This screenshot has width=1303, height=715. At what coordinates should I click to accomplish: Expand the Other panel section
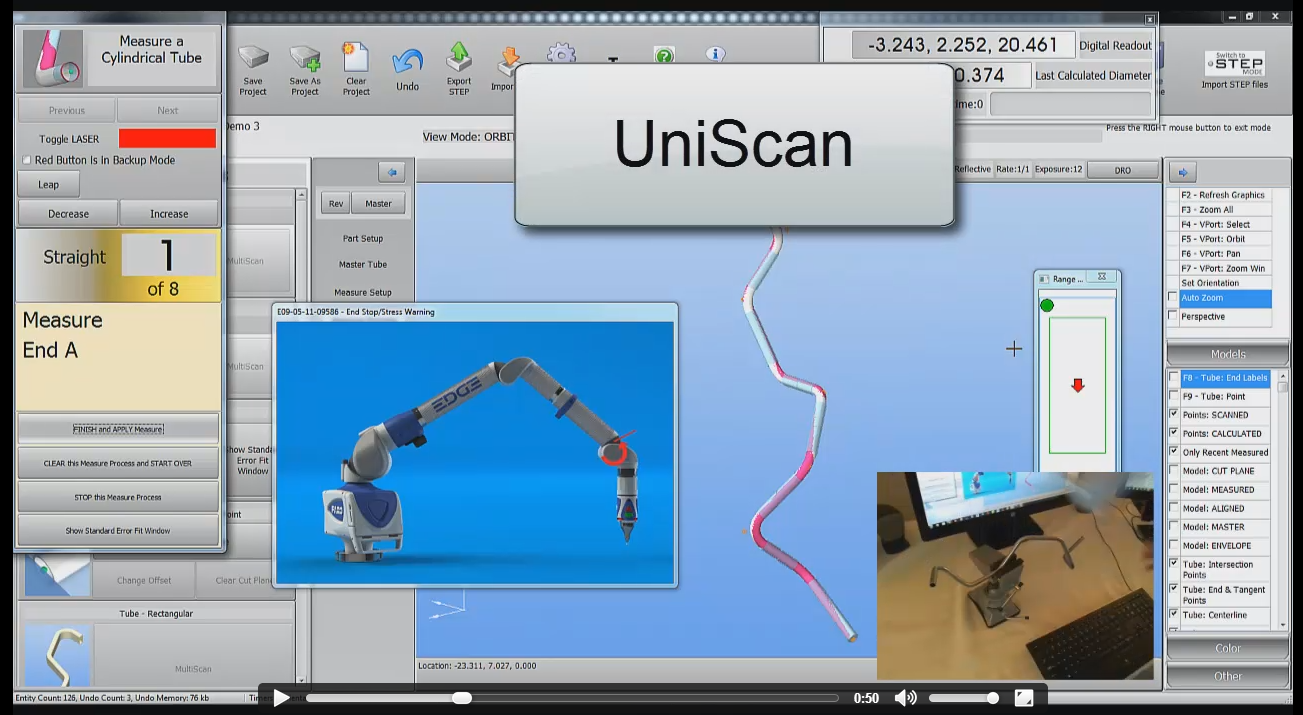[x=1227, y=676]
